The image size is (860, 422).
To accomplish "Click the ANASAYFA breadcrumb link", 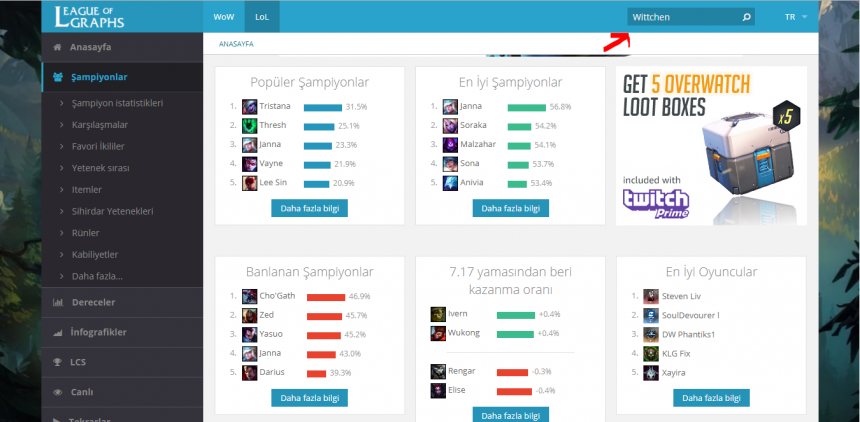I will pyautogui.click(x=236, y=44).
